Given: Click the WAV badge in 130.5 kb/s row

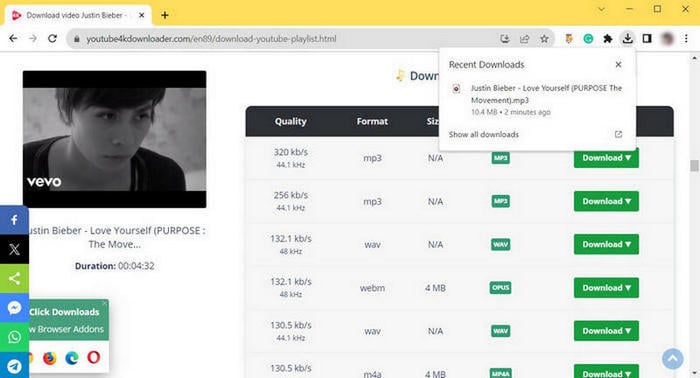Looking at the screenshot, I should (x=500, y=331).
